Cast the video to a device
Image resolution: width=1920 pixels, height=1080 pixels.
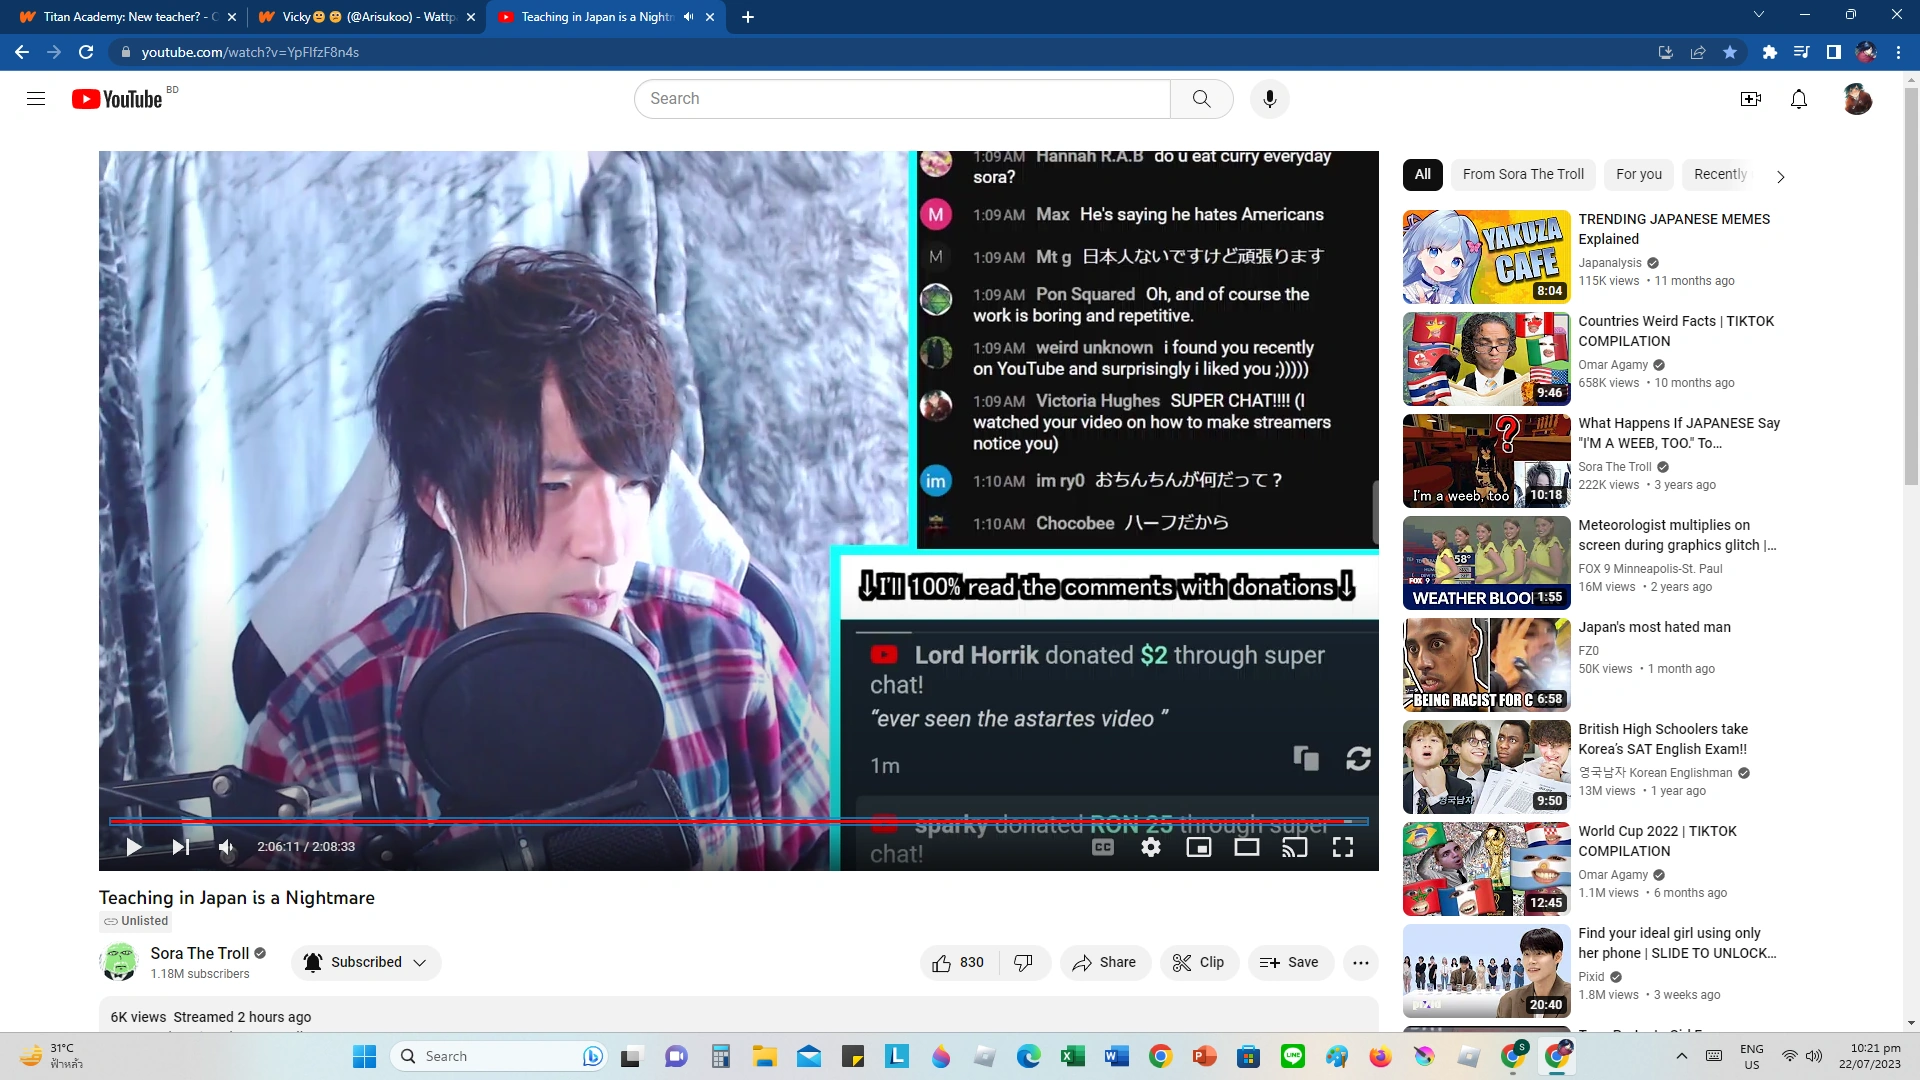[1295, 846]
